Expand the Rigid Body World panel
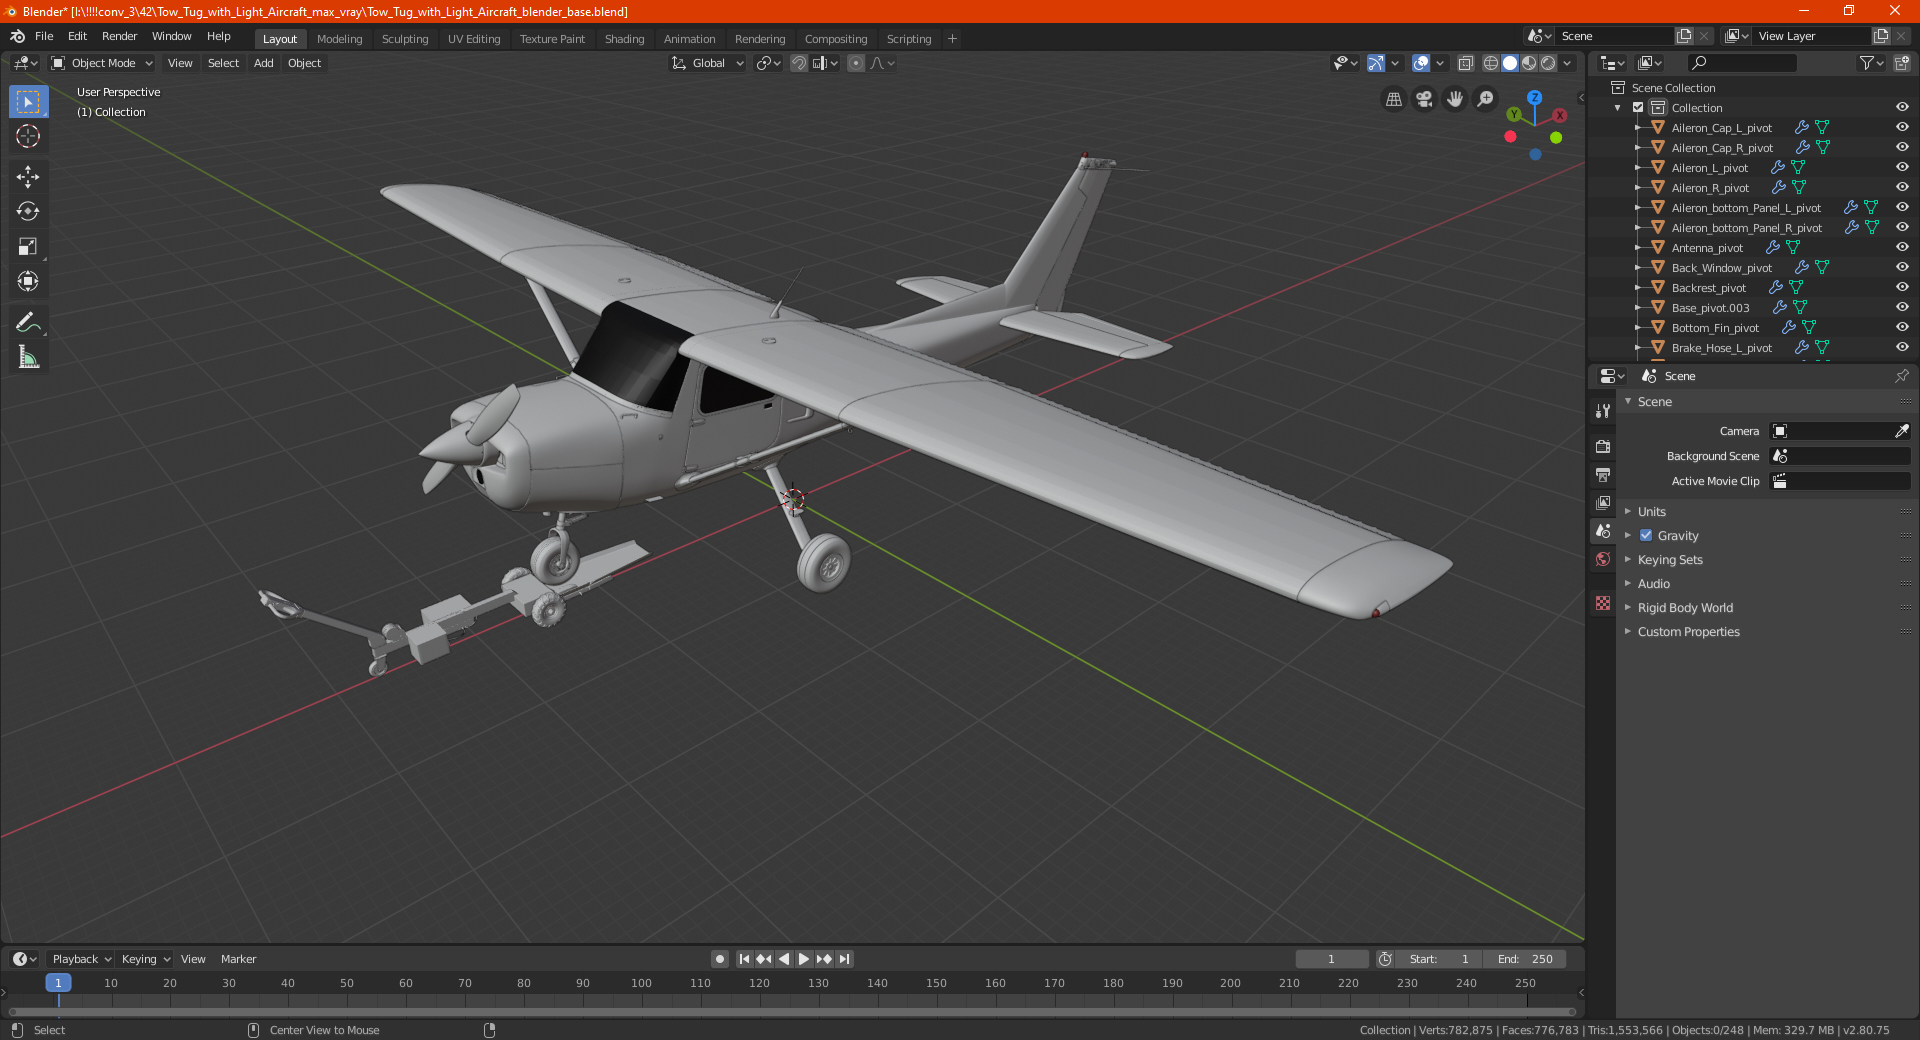Image resolution: width=1920 pixels, height=1040 pixels. (x=1685, y=608)
